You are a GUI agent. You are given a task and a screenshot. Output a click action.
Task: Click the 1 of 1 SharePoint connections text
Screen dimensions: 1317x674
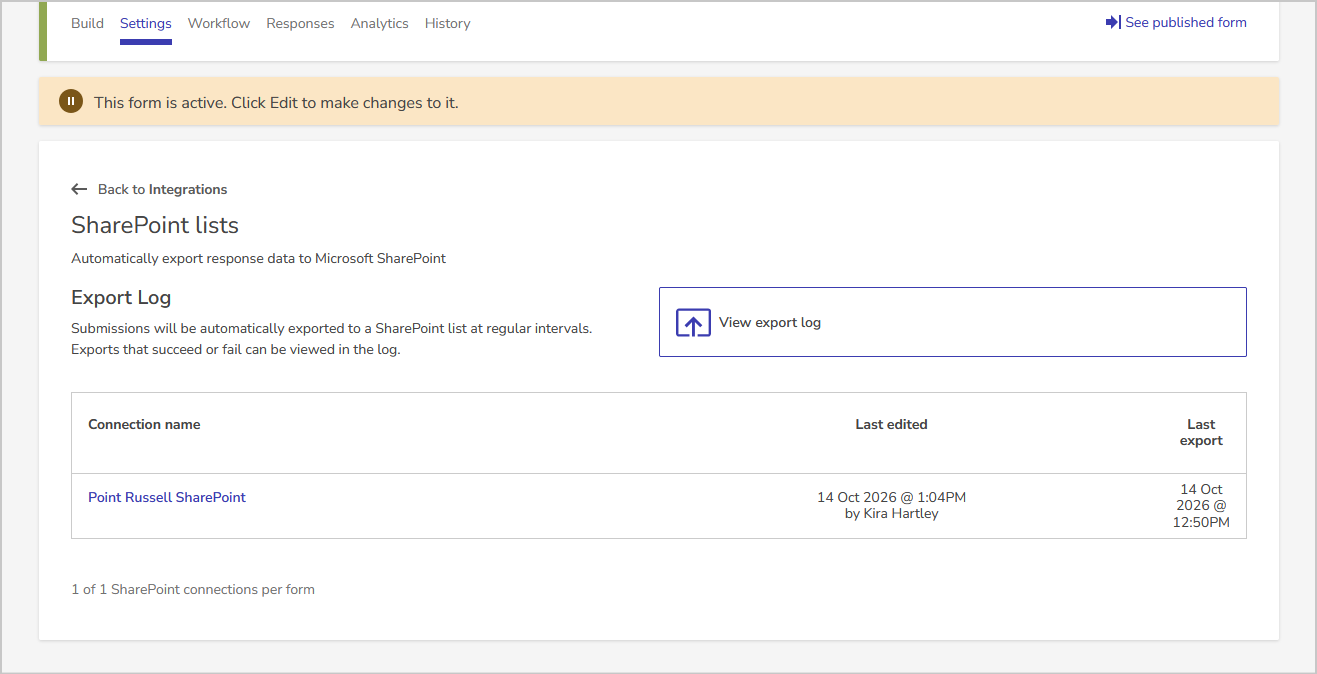(x=193, y=589)
